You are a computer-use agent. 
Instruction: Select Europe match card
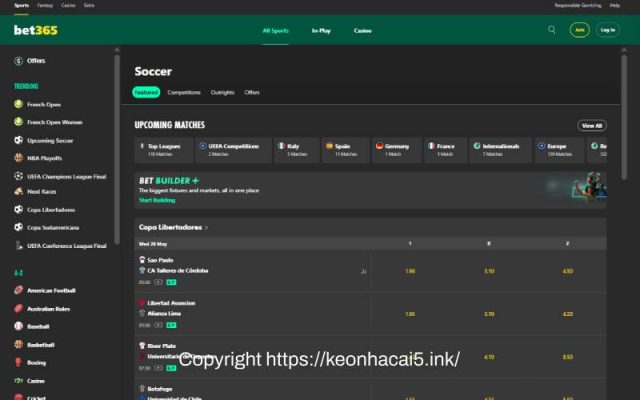pyautogui.click(x=559, y=150)
